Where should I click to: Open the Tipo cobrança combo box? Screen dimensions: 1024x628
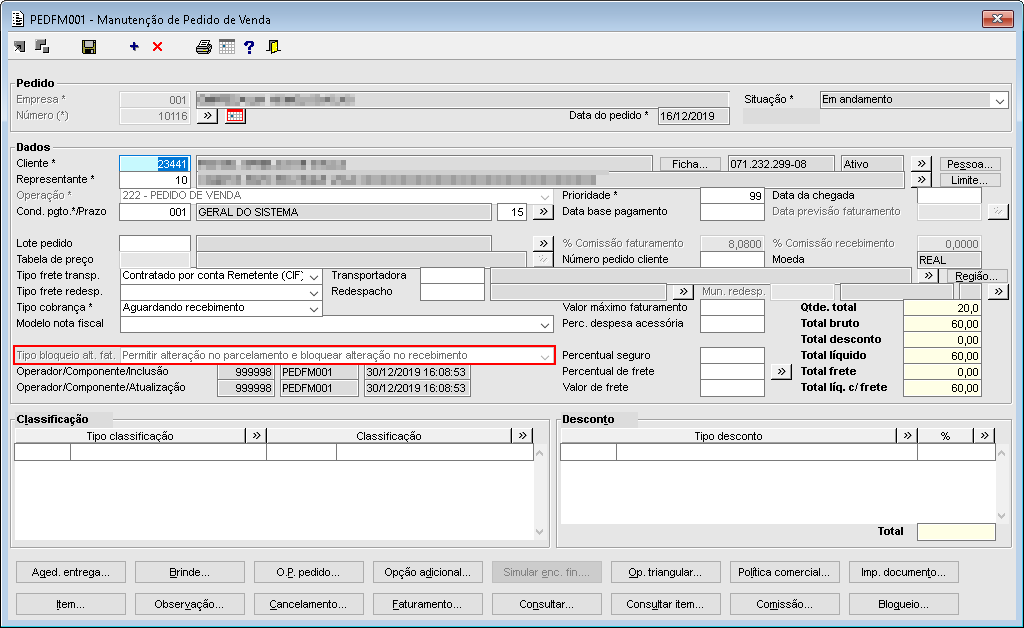[313, 308]
